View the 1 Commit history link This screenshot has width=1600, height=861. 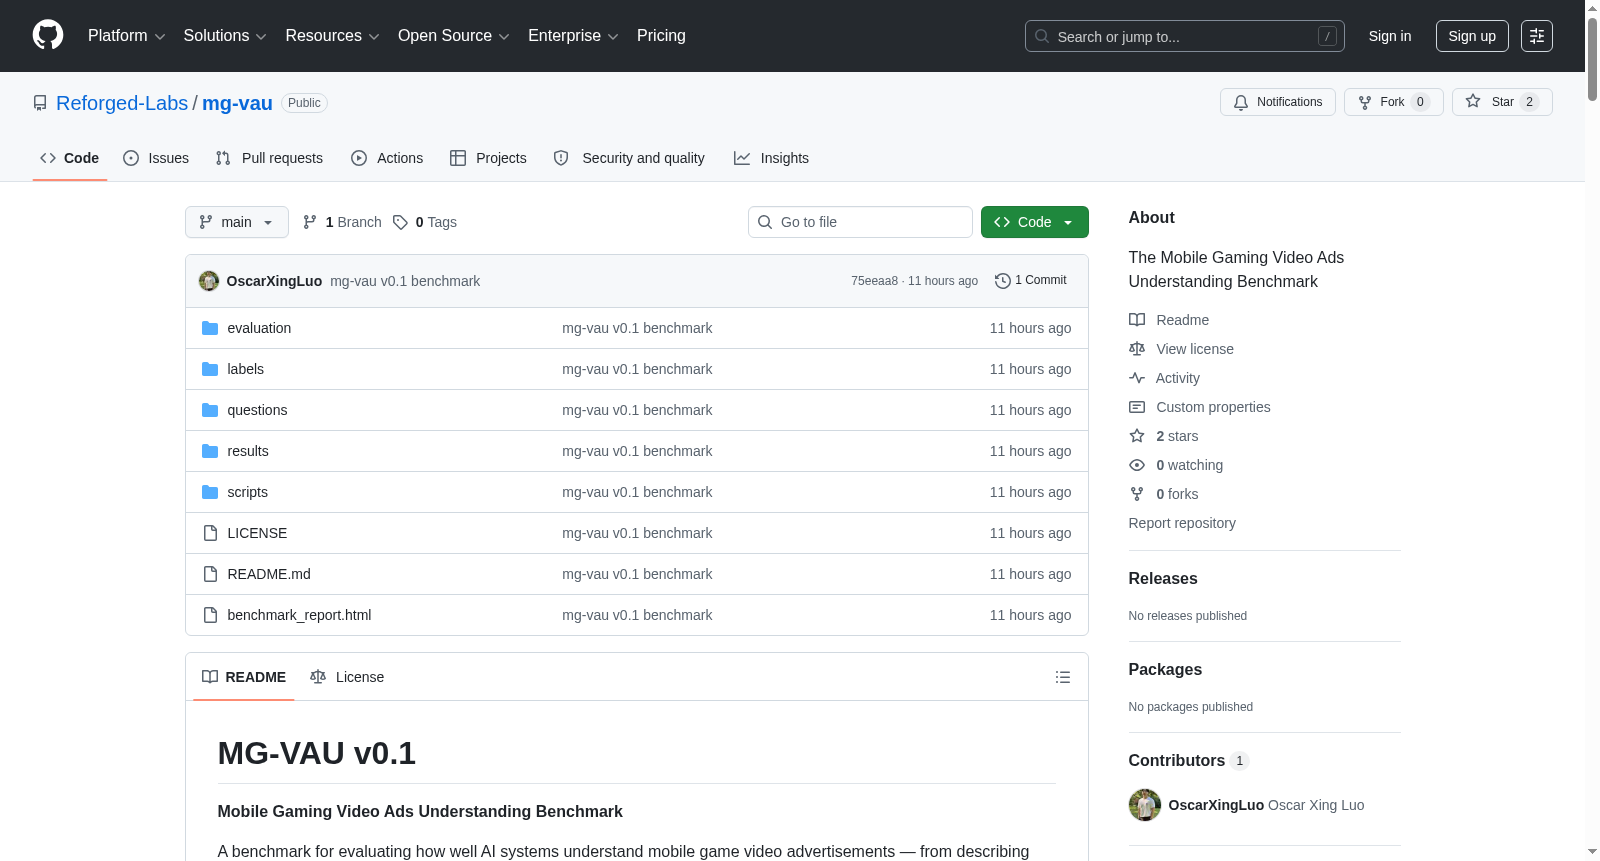point(1031,281)
